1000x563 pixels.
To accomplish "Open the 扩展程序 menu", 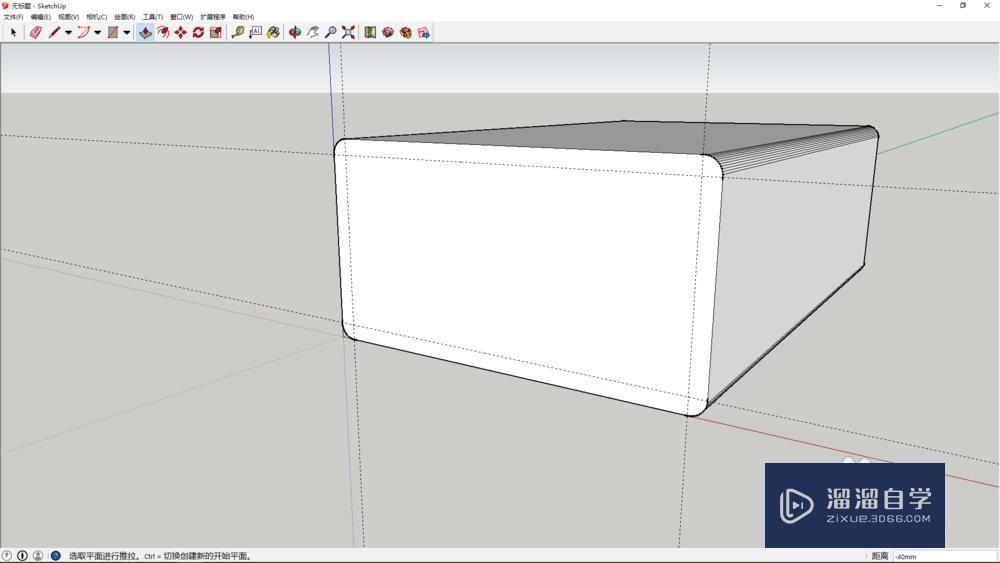I will [x=213, y=17].
